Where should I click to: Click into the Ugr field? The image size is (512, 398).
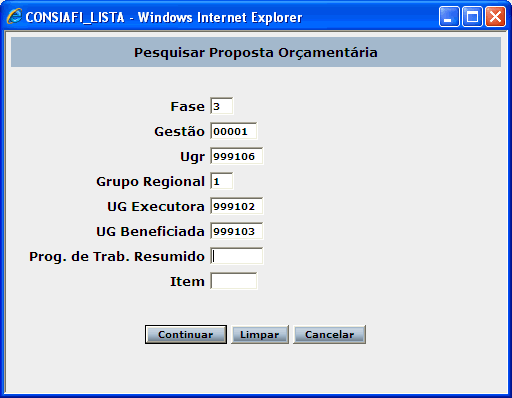(x=237, y=156)
